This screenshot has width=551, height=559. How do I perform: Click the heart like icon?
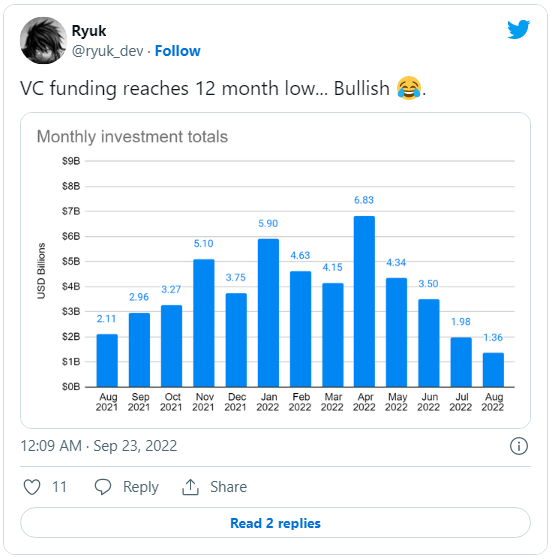click(x=32, y=487)
